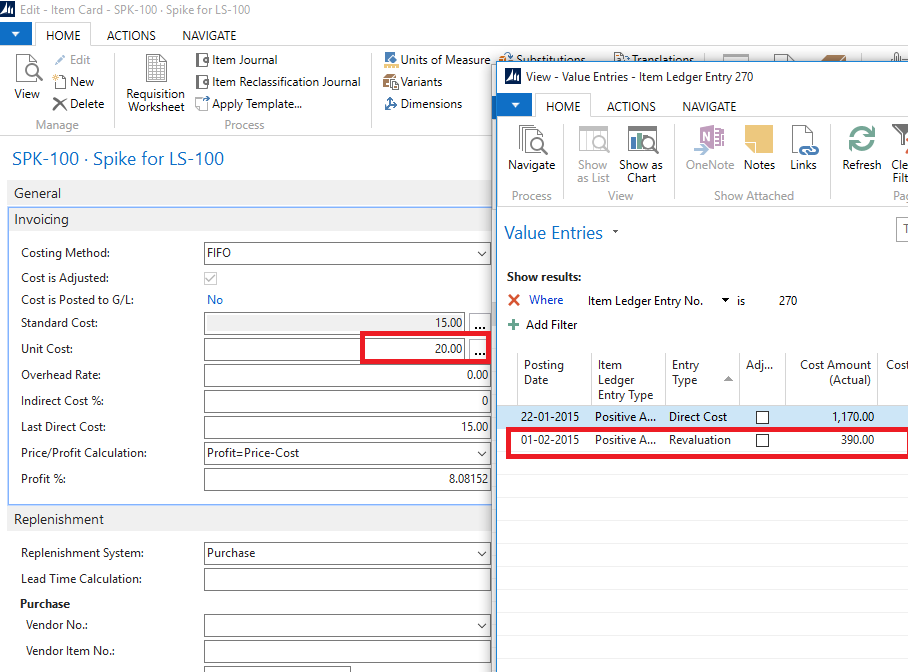This screenshot has width=908, height=672.
Task: Click the Vendor Item No. field
Action: click(347, 652)
